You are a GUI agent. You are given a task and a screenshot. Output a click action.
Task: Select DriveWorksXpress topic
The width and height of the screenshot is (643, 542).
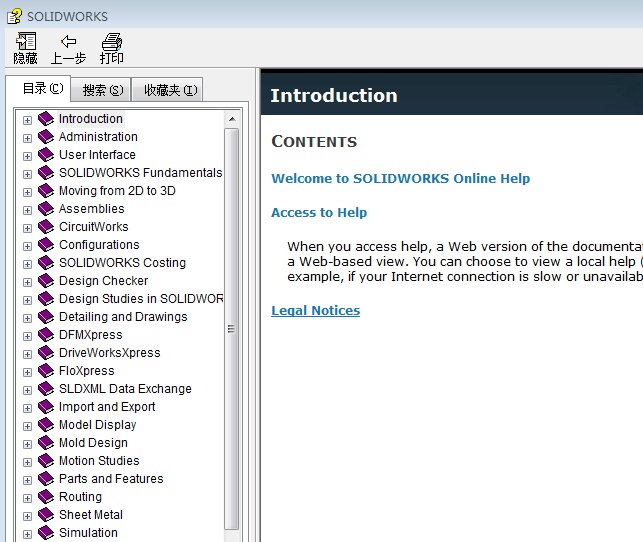coord(110,353)
